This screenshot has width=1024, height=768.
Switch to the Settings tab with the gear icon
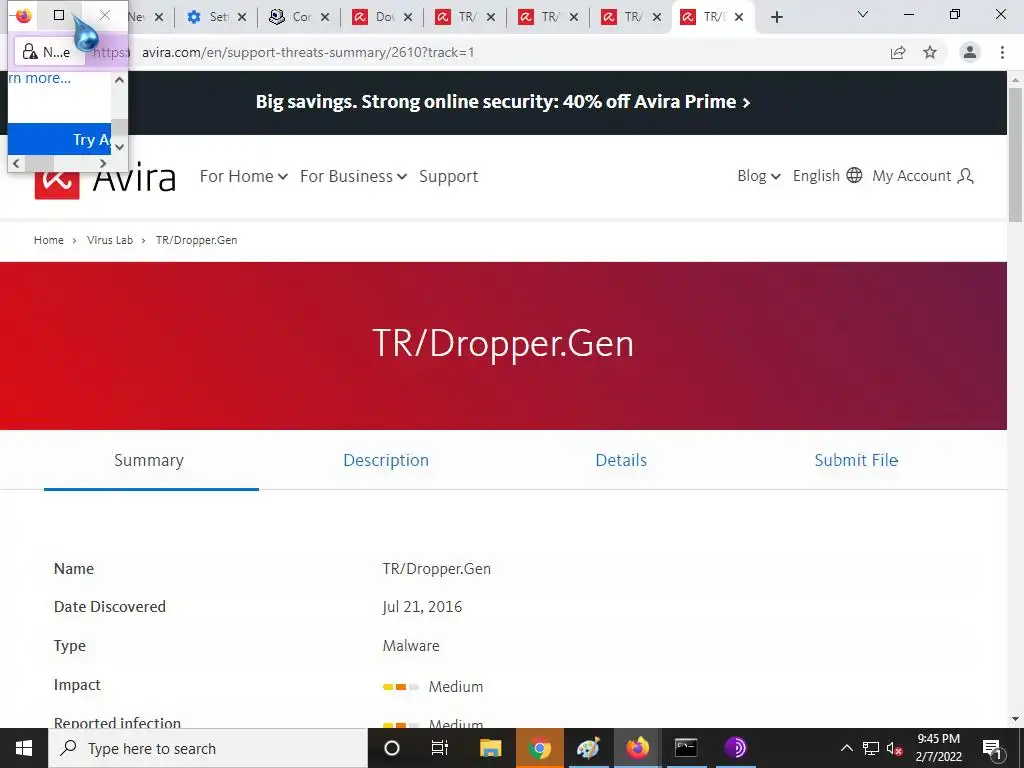pyautogui.click(x=208, y=18)
